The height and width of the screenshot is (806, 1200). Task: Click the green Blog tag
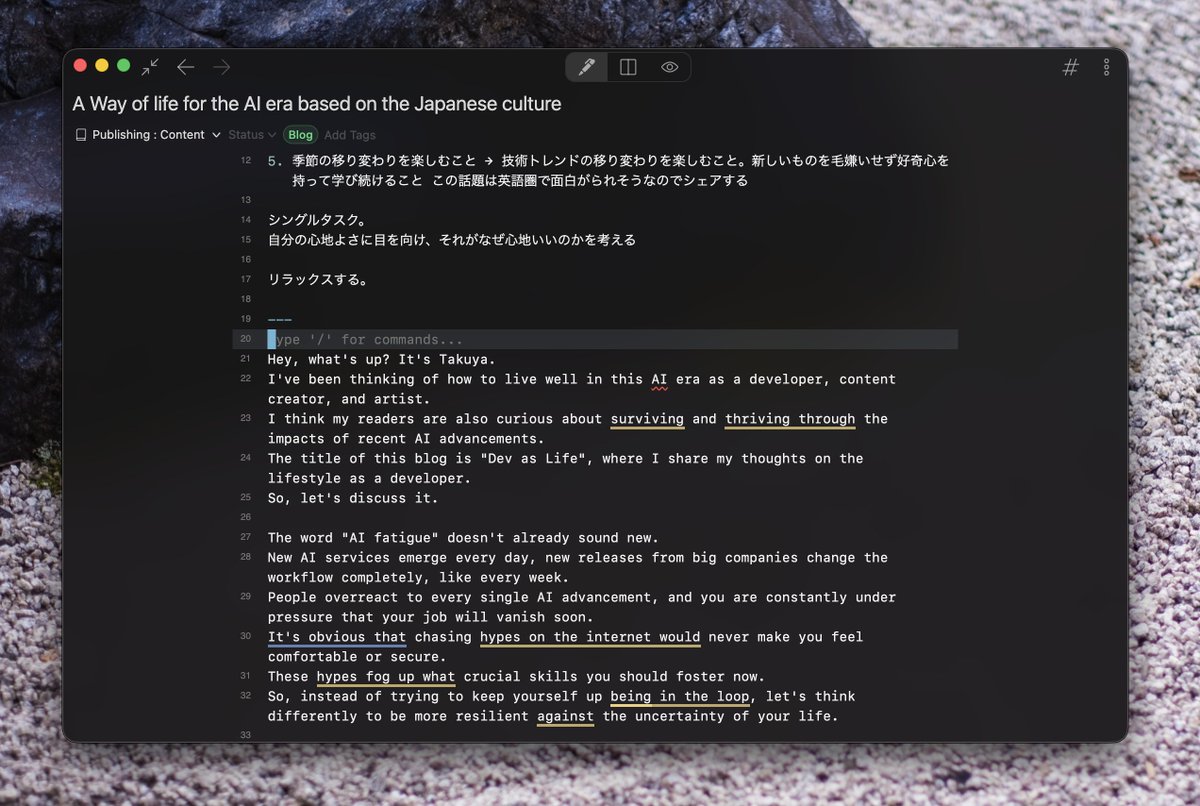tap(300, 135)
